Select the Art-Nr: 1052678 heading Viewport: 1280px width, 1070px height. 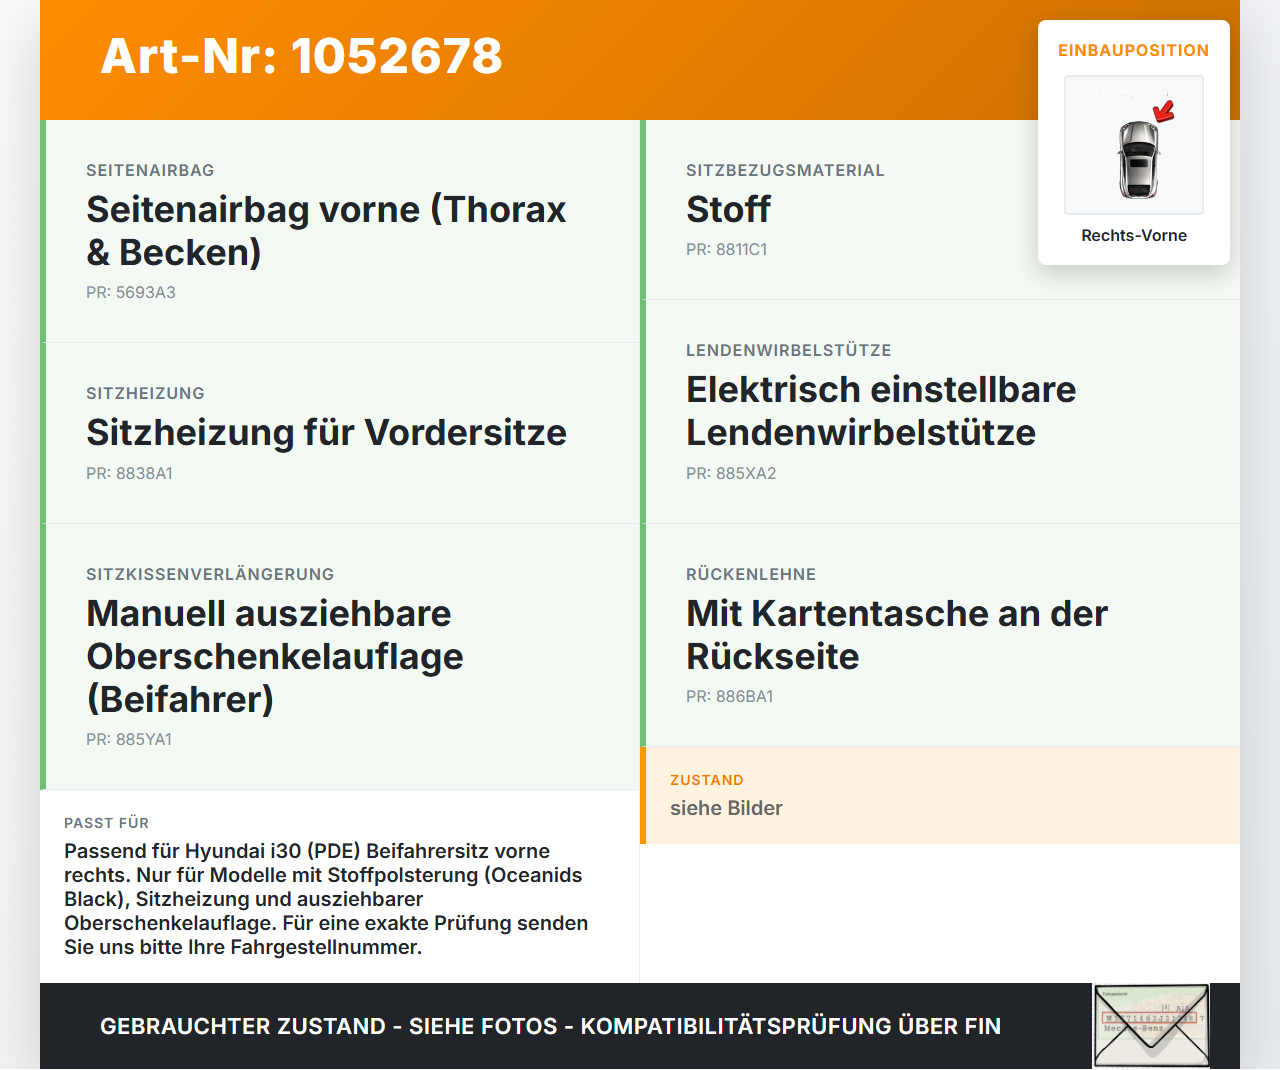point(301,56)
